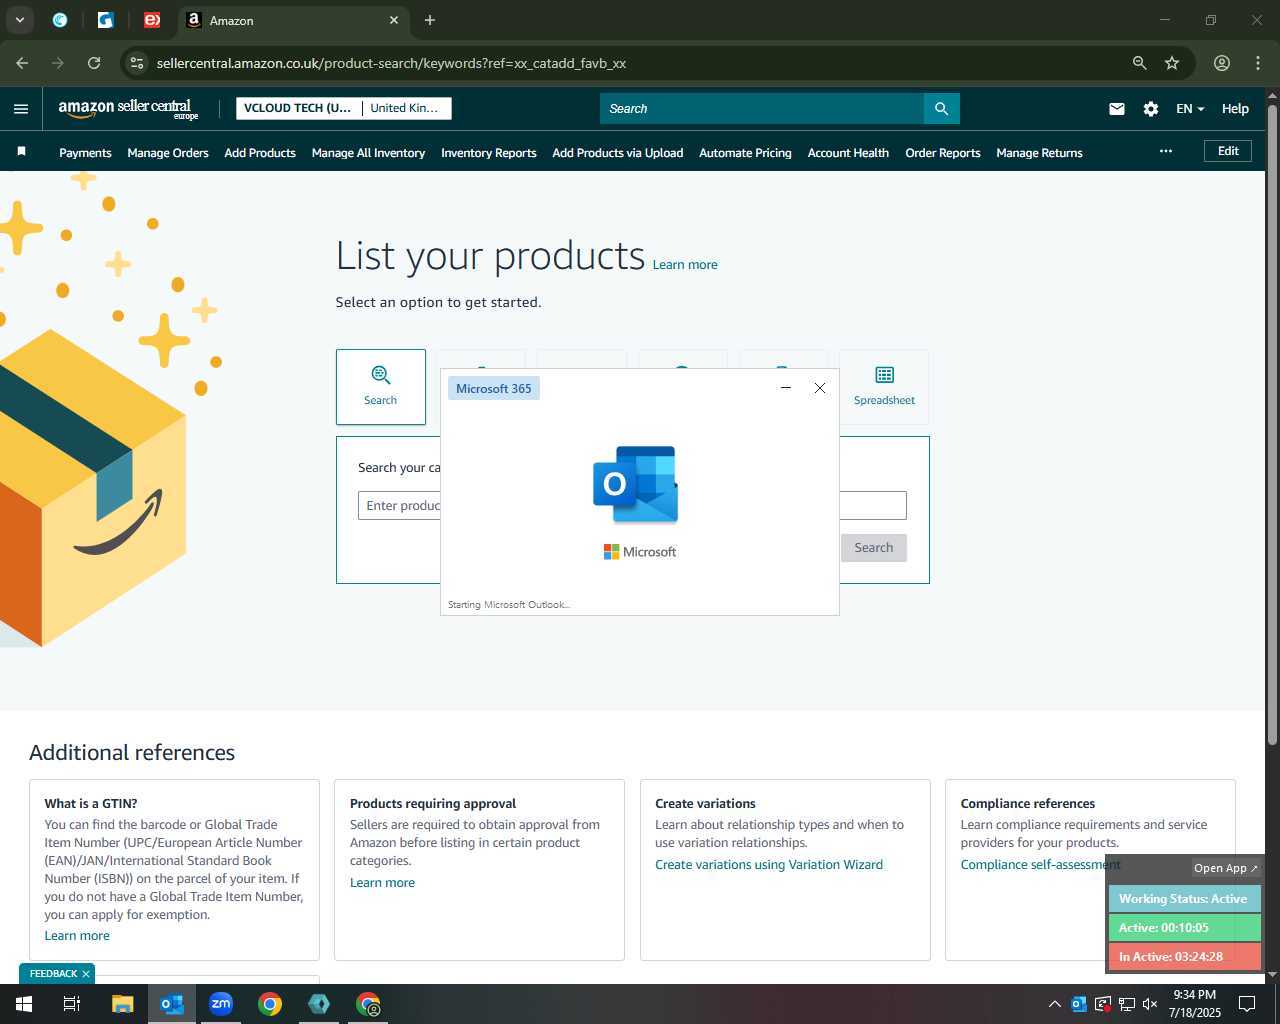The width and height of the screenshot is (1280, 1024).
Task: Open Task View on the taskbar
Action: [x=72, y=1004]
